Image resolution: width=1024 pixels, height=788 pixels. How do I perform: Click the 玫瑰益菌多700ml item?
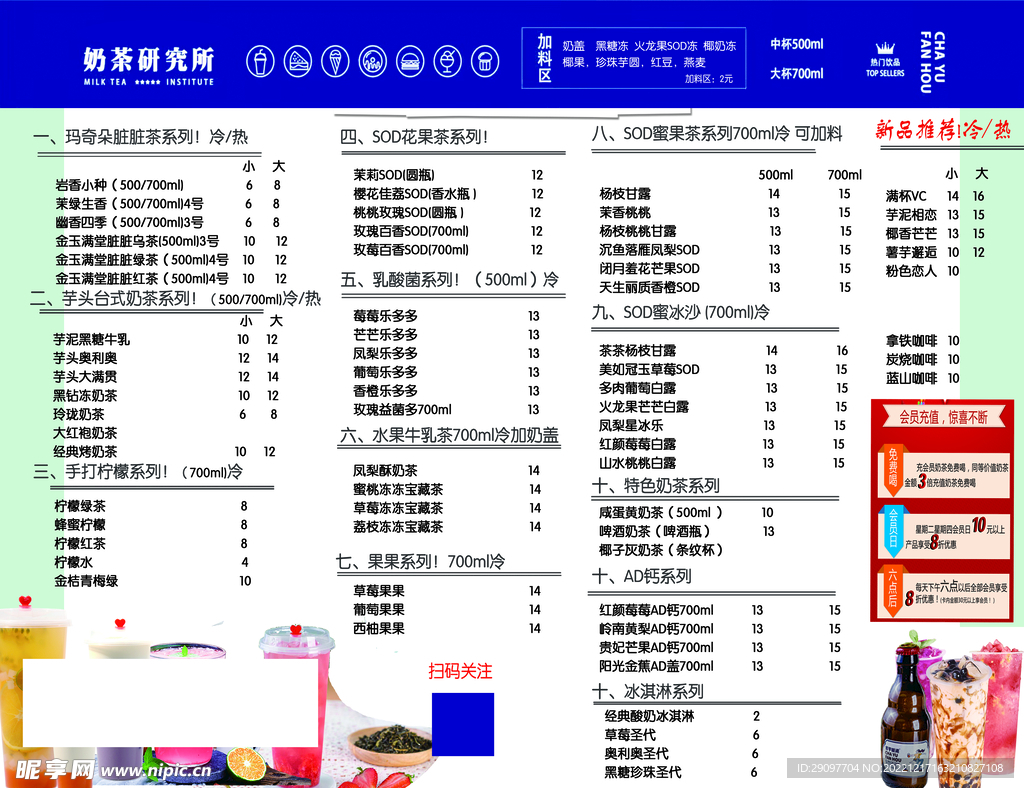(402, 410)
